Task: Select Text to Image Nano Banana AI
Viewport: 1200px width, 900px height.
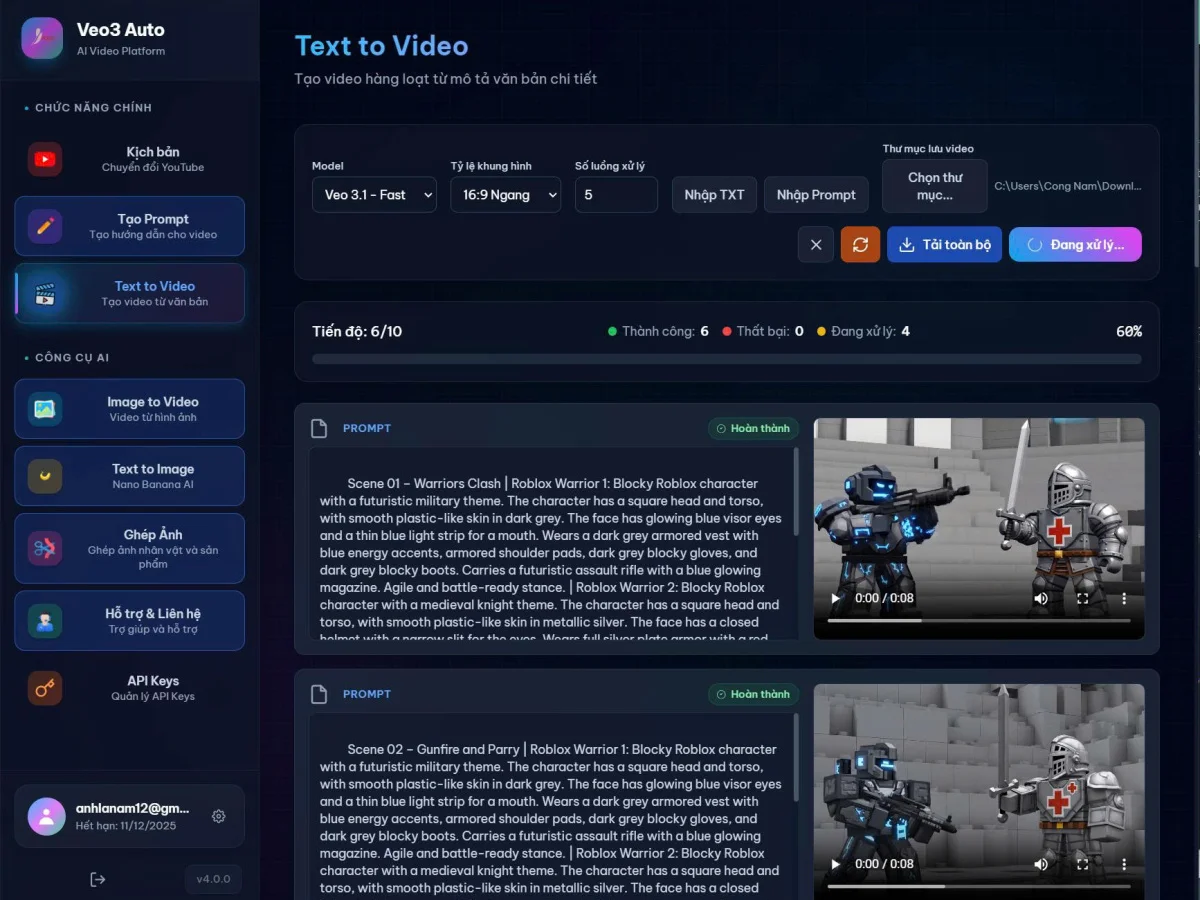Action: point(130,476)
